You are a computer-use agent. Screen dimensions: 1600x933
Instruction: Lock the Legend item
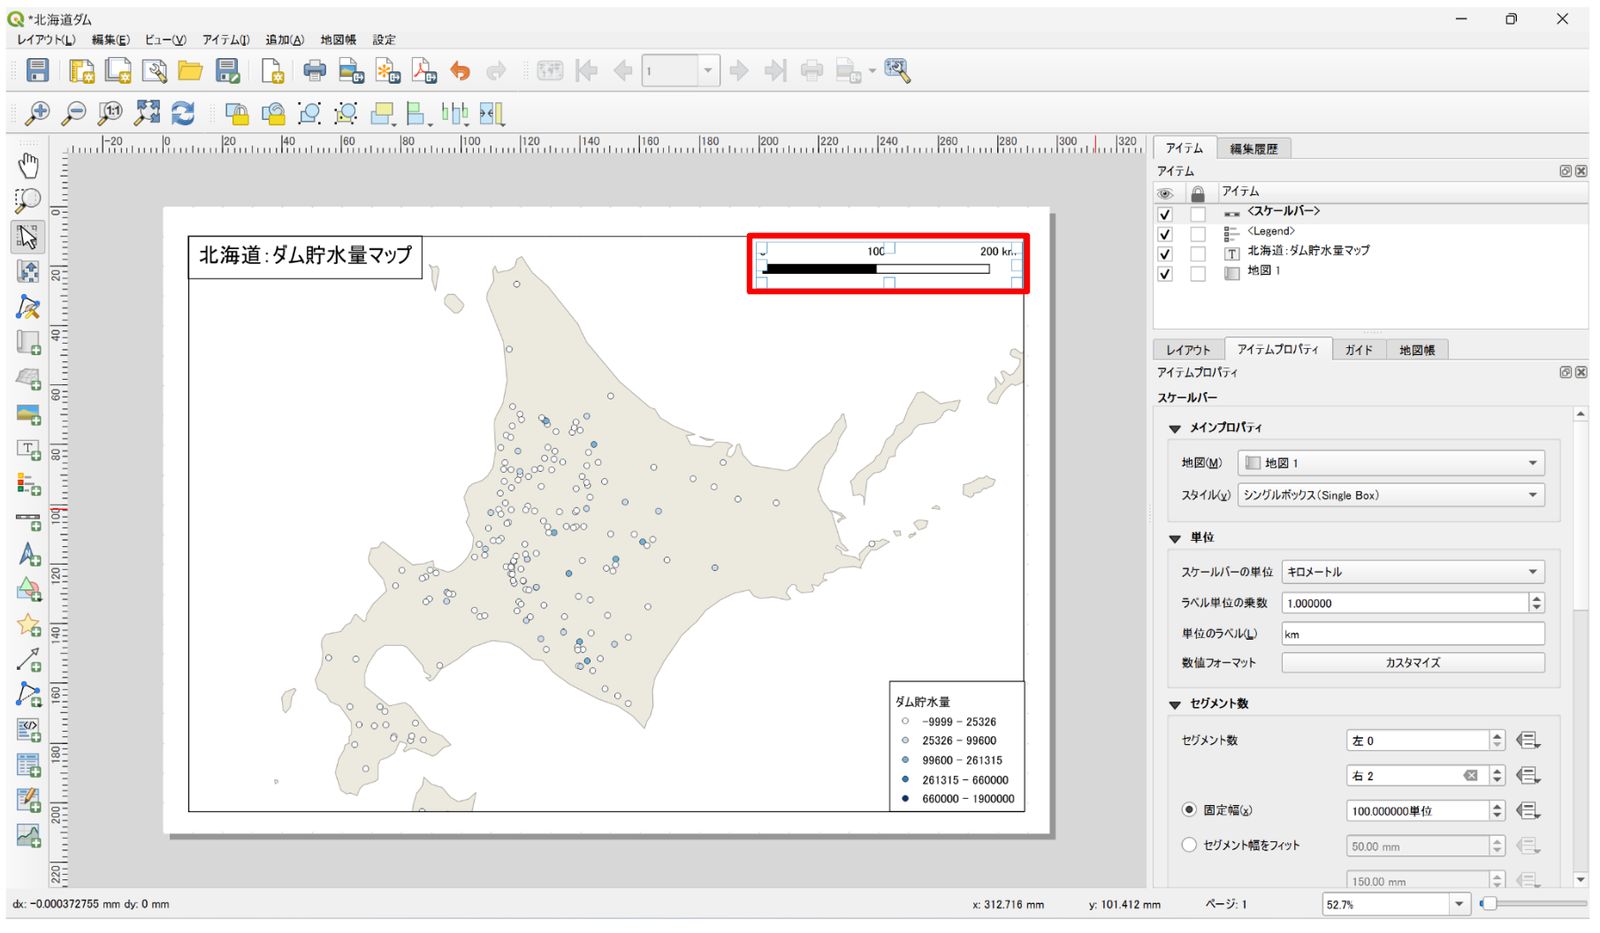click(x=1197, y=234)
